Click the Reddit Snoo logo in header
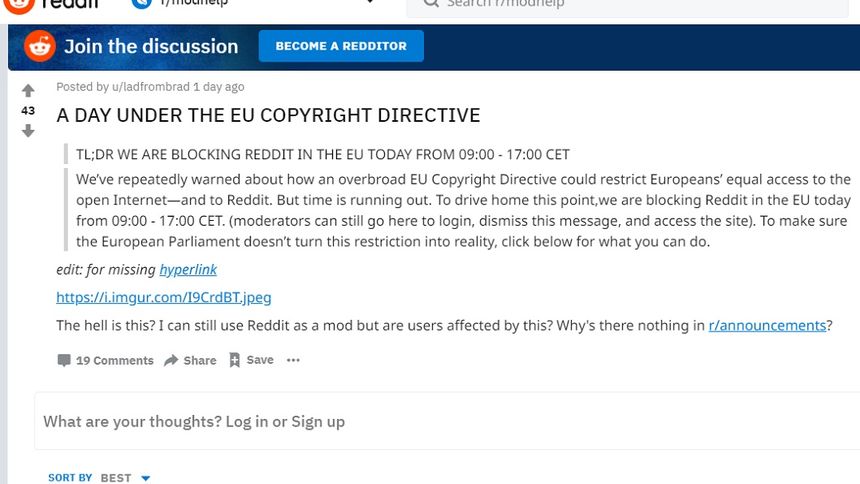The image size is (860, 484). [19, 4]
